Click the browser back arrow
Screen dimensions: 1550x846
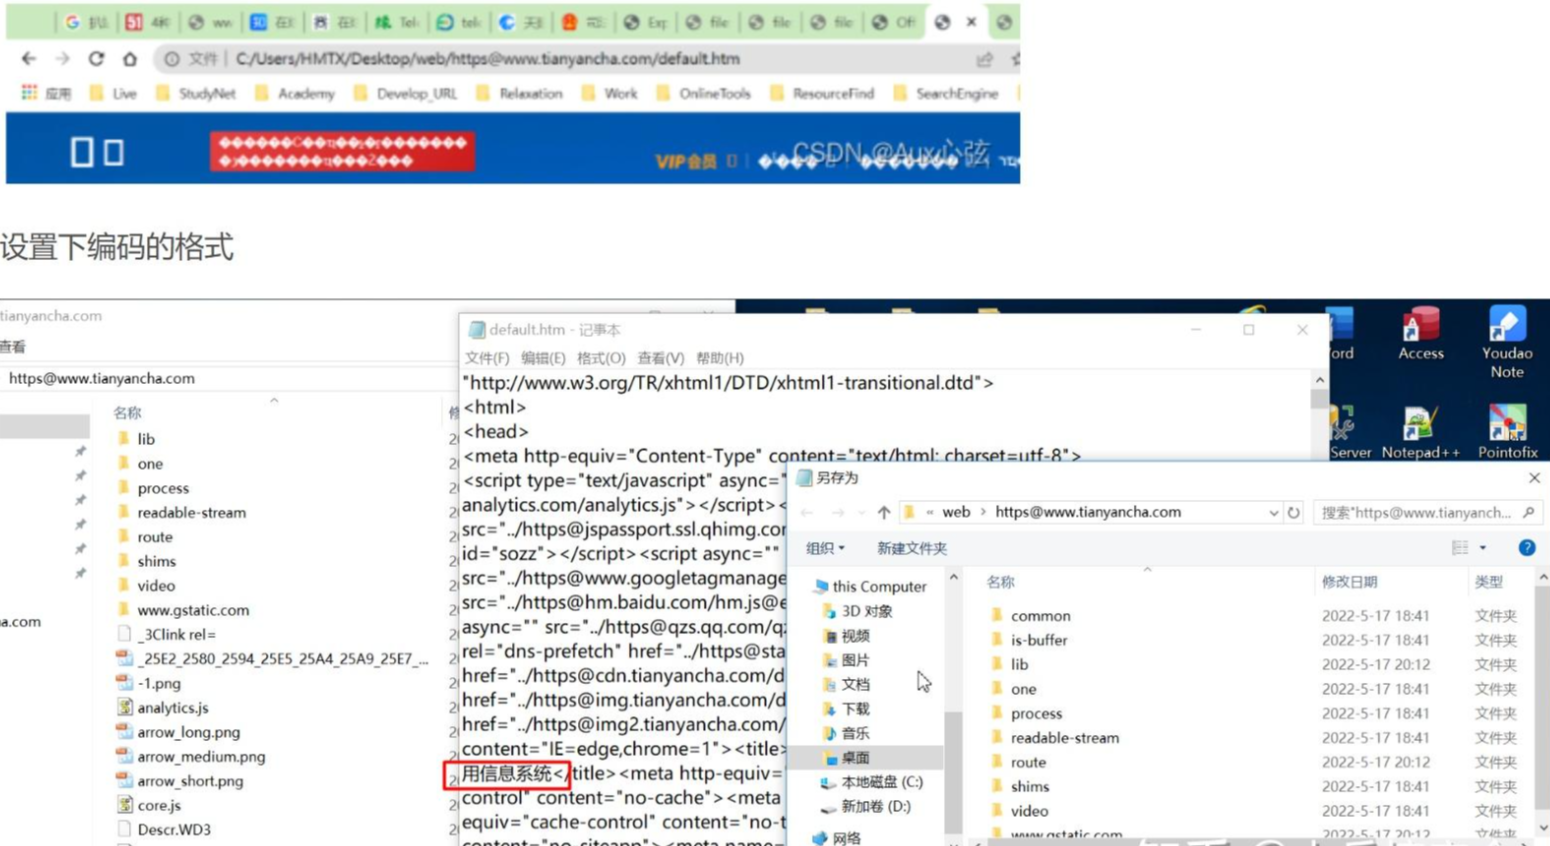(29, 59)
